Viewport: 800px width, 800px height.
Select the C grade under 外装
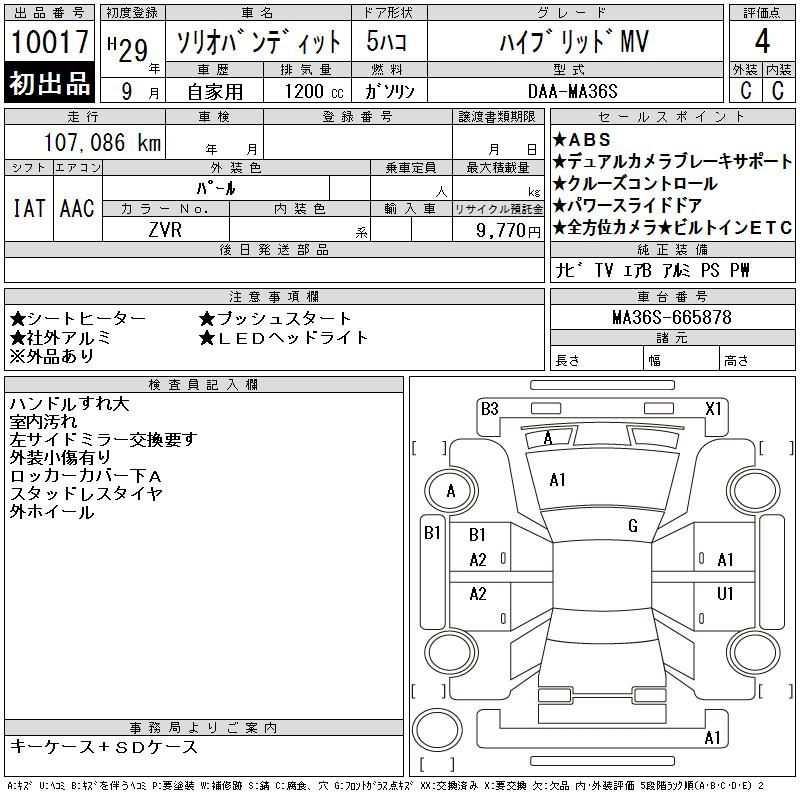pos(746,90)
